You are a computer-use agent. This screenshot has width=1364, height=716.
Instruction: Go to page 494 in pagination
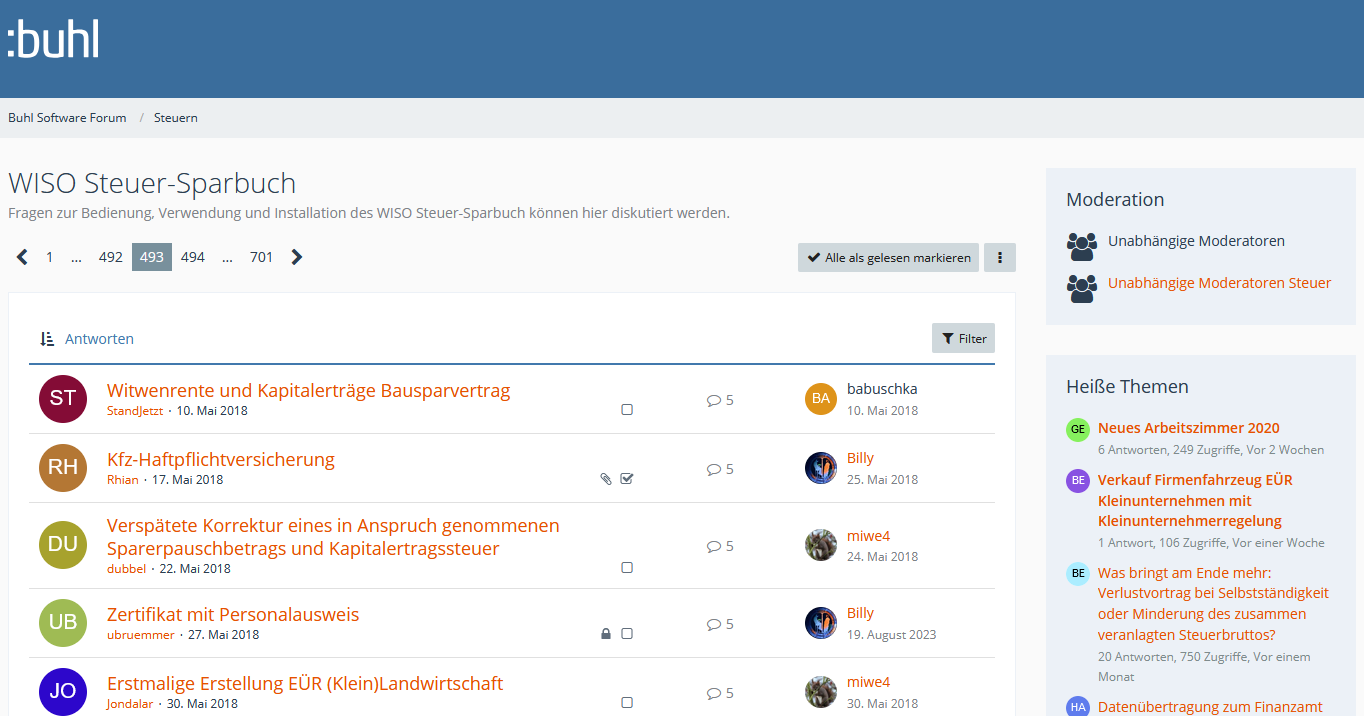[193, 257]
